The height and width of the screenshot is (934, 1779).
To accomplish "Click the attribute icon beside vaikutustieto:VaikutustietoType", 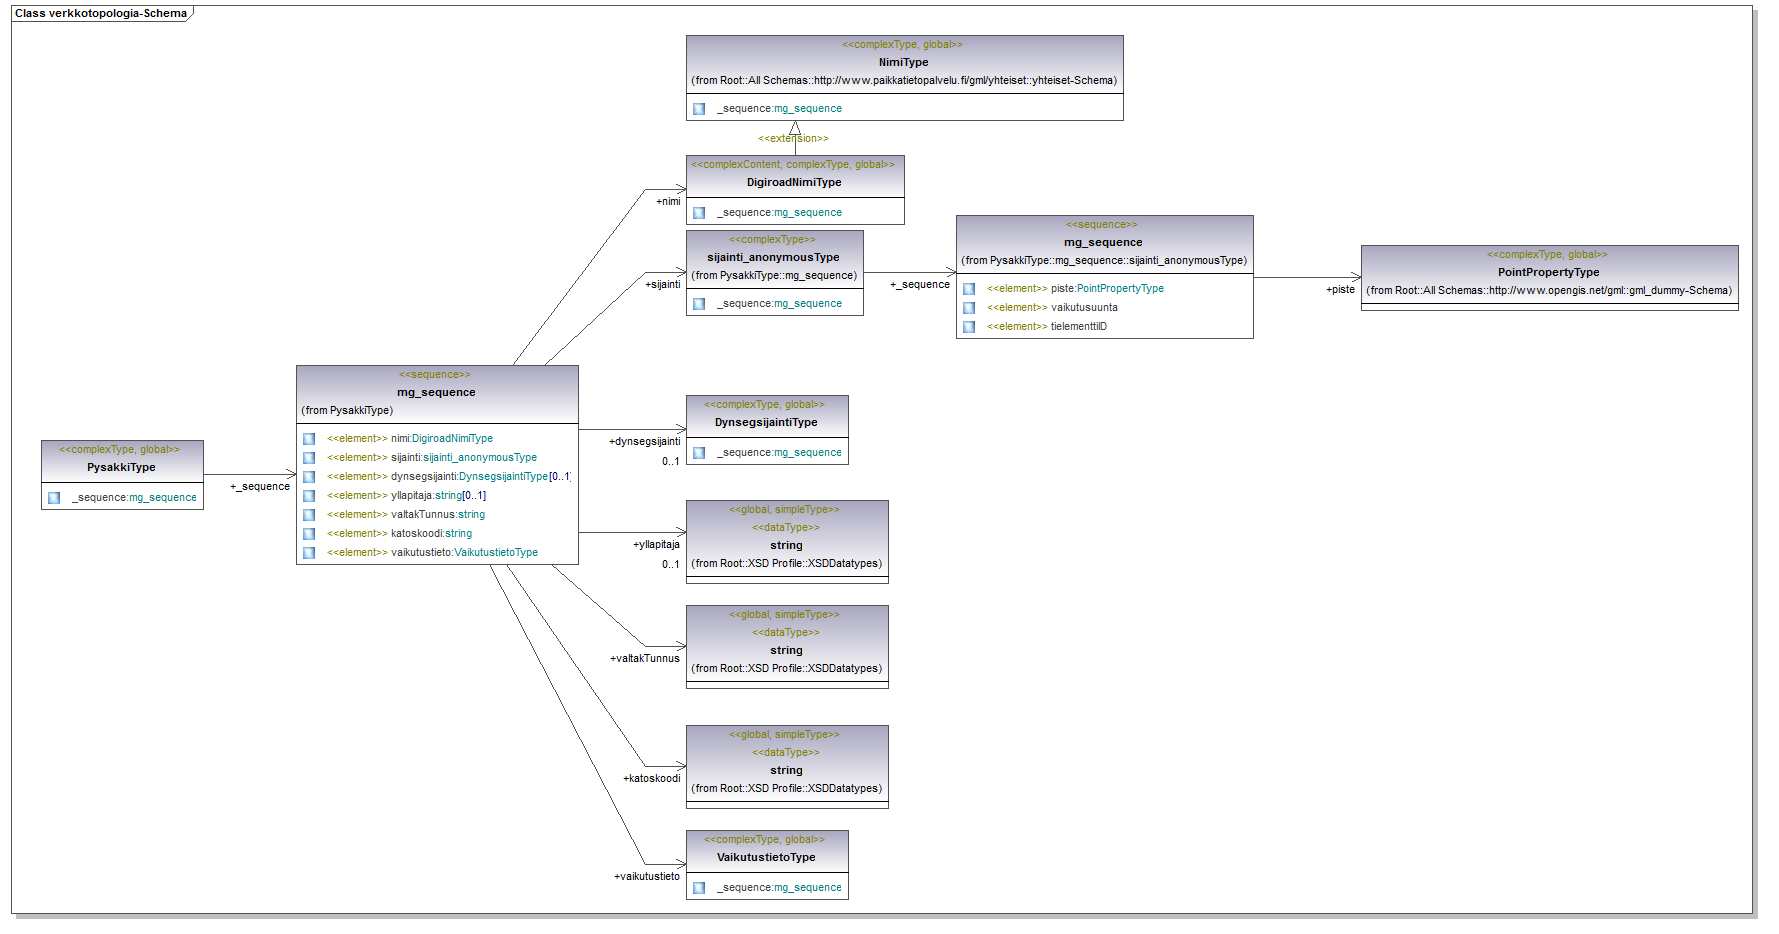I will (x=309, y=553).
